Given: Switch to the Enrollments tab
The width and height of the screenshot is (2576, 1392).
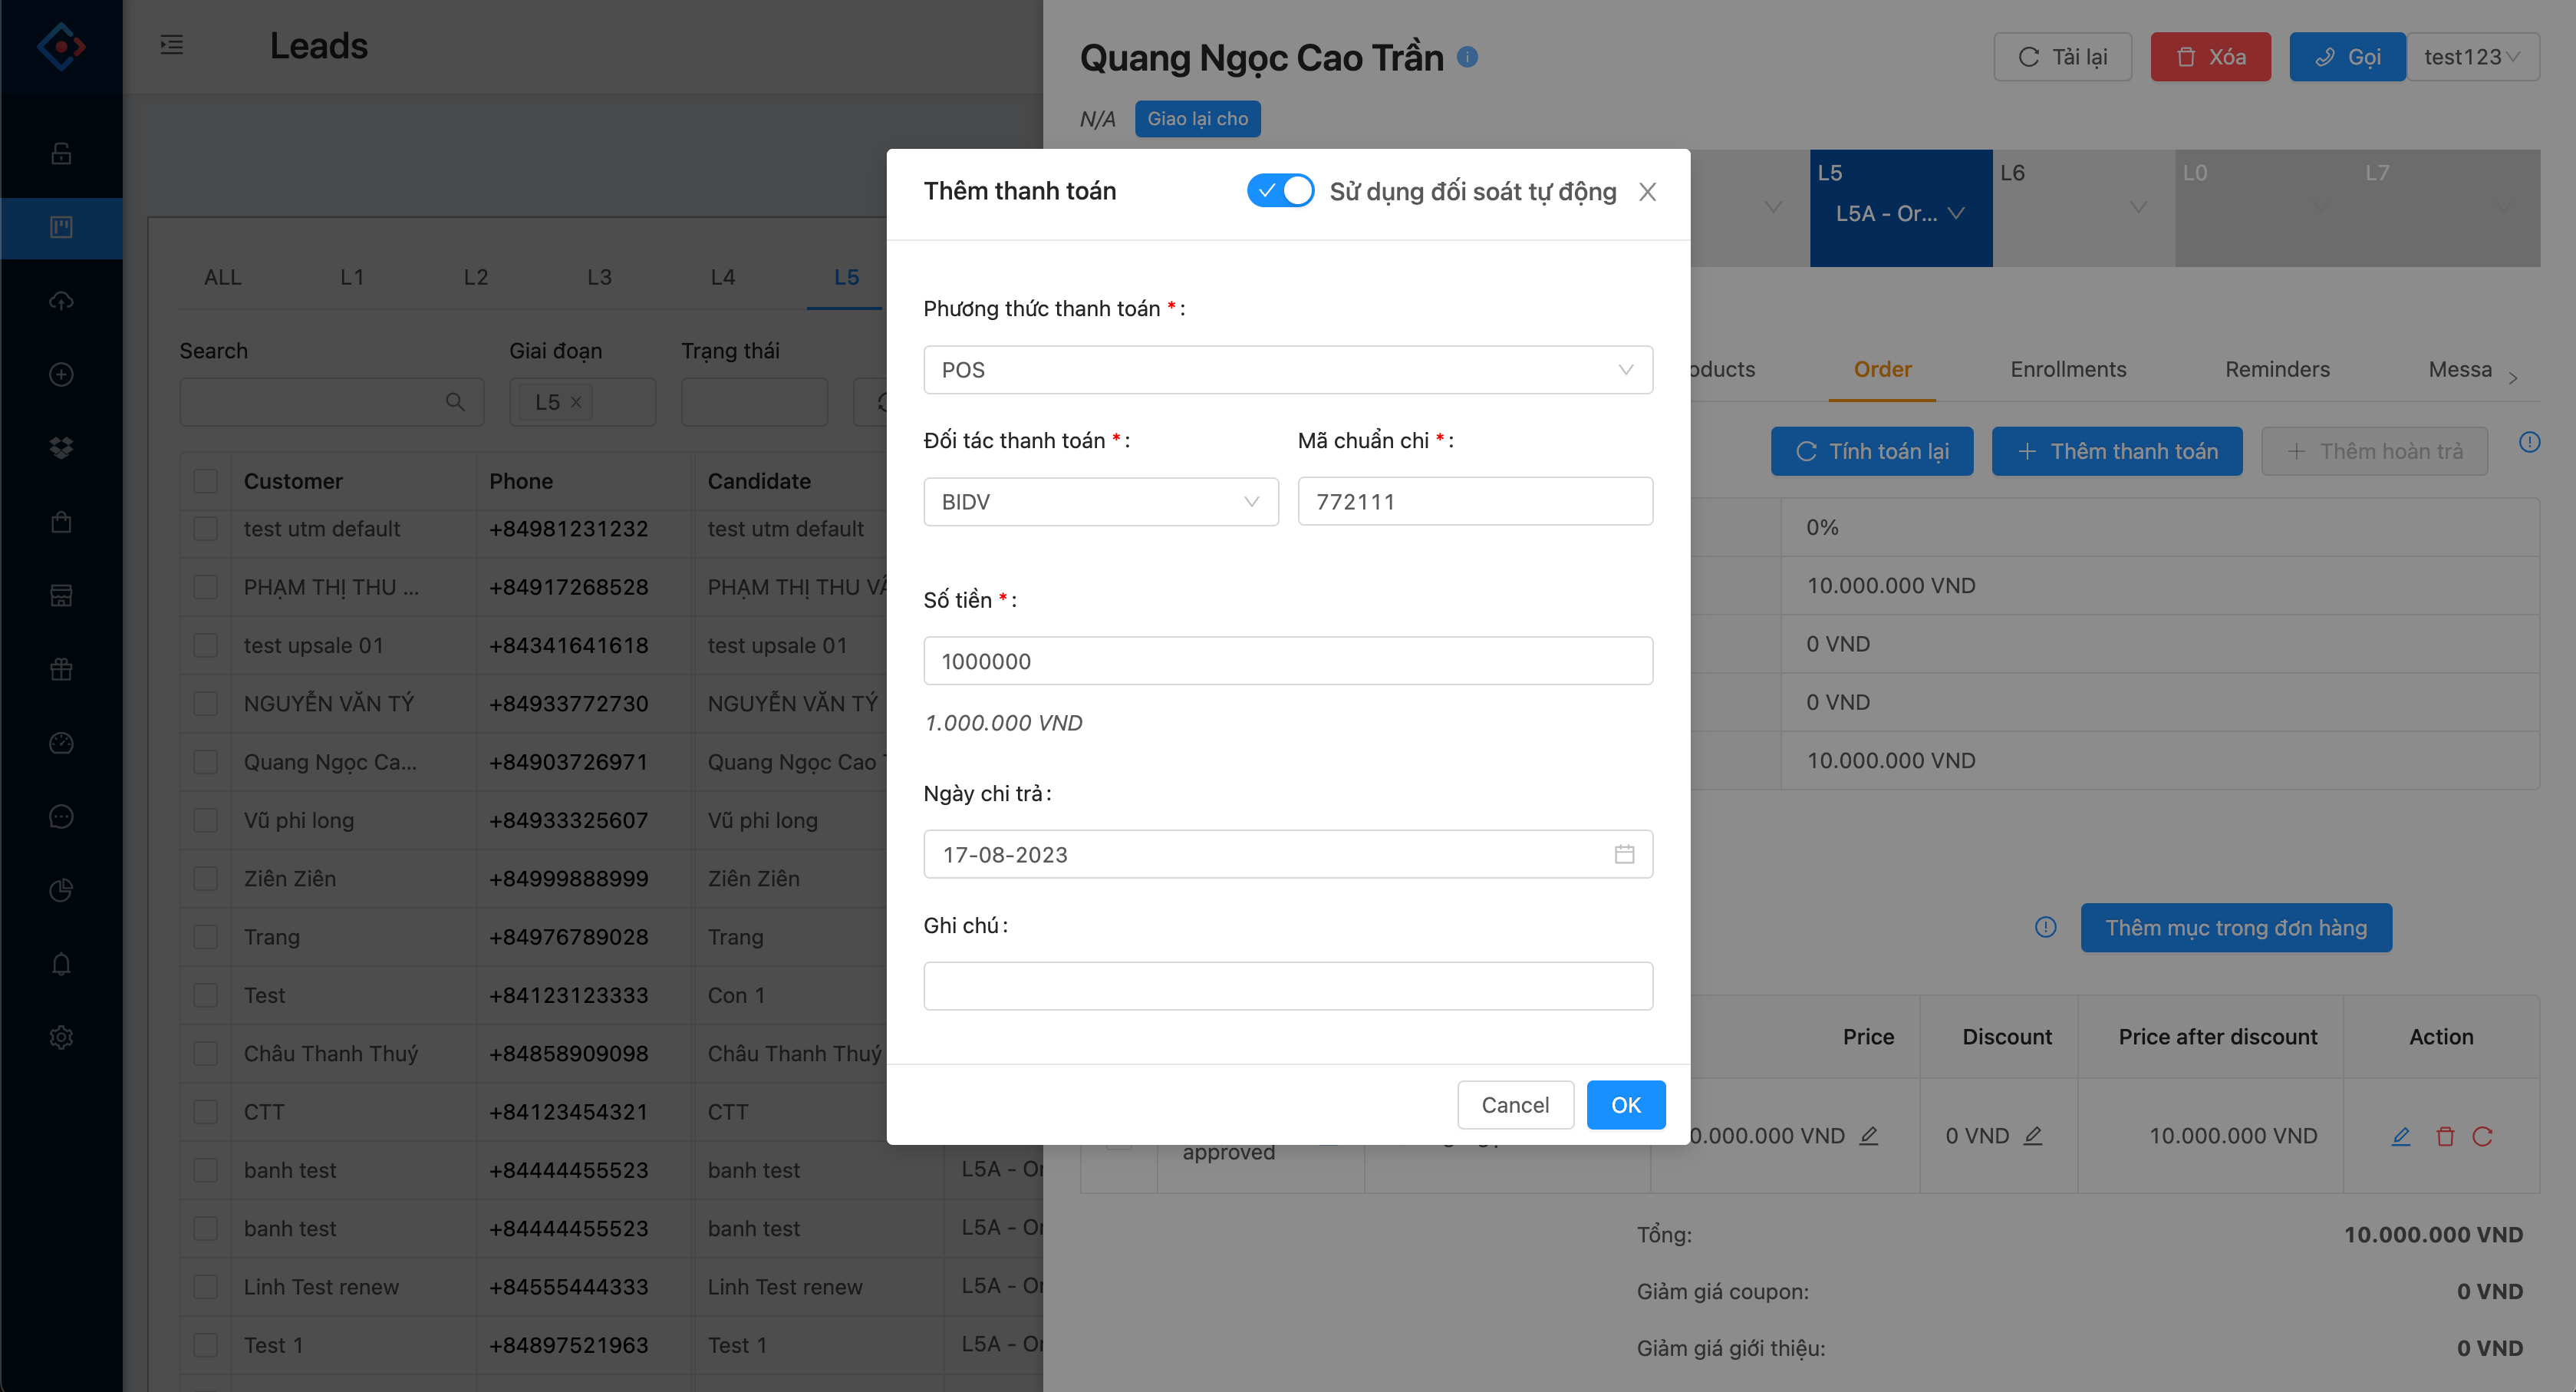Looking at the screenshot, I should (x=2067, y=369).
